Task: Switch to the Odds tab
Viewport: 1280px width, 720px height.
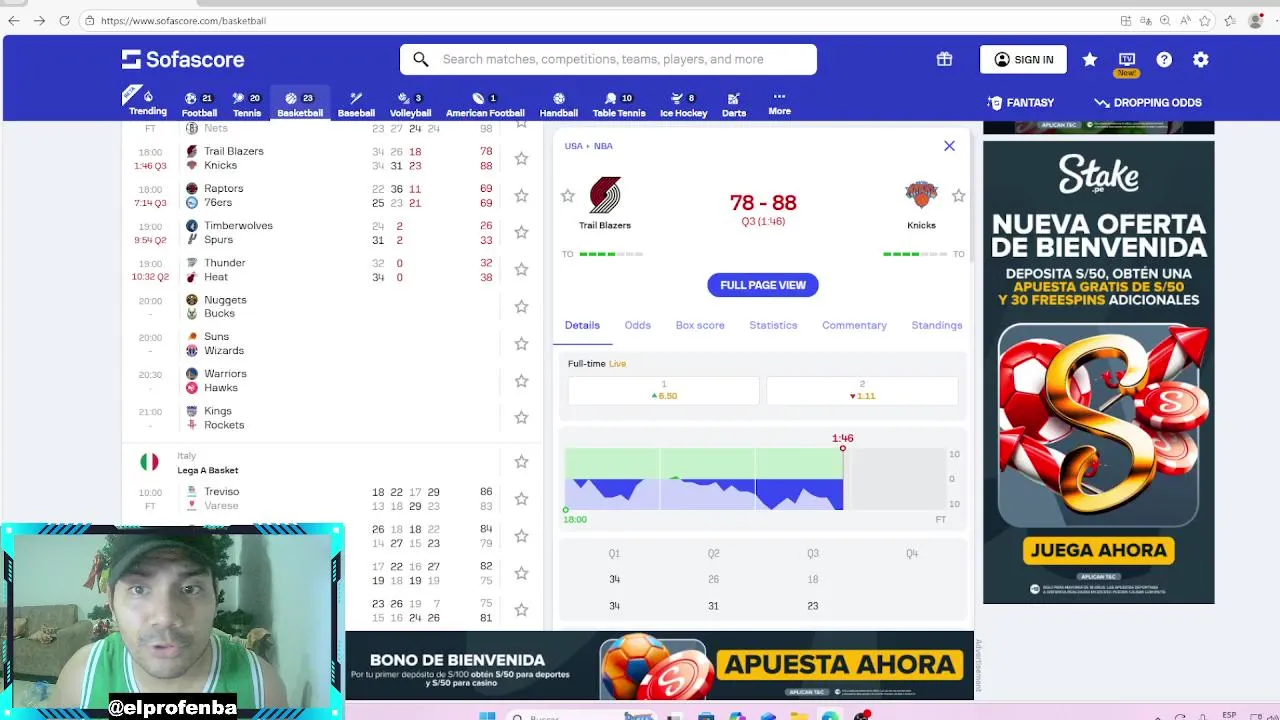Action: click(638, 325)
